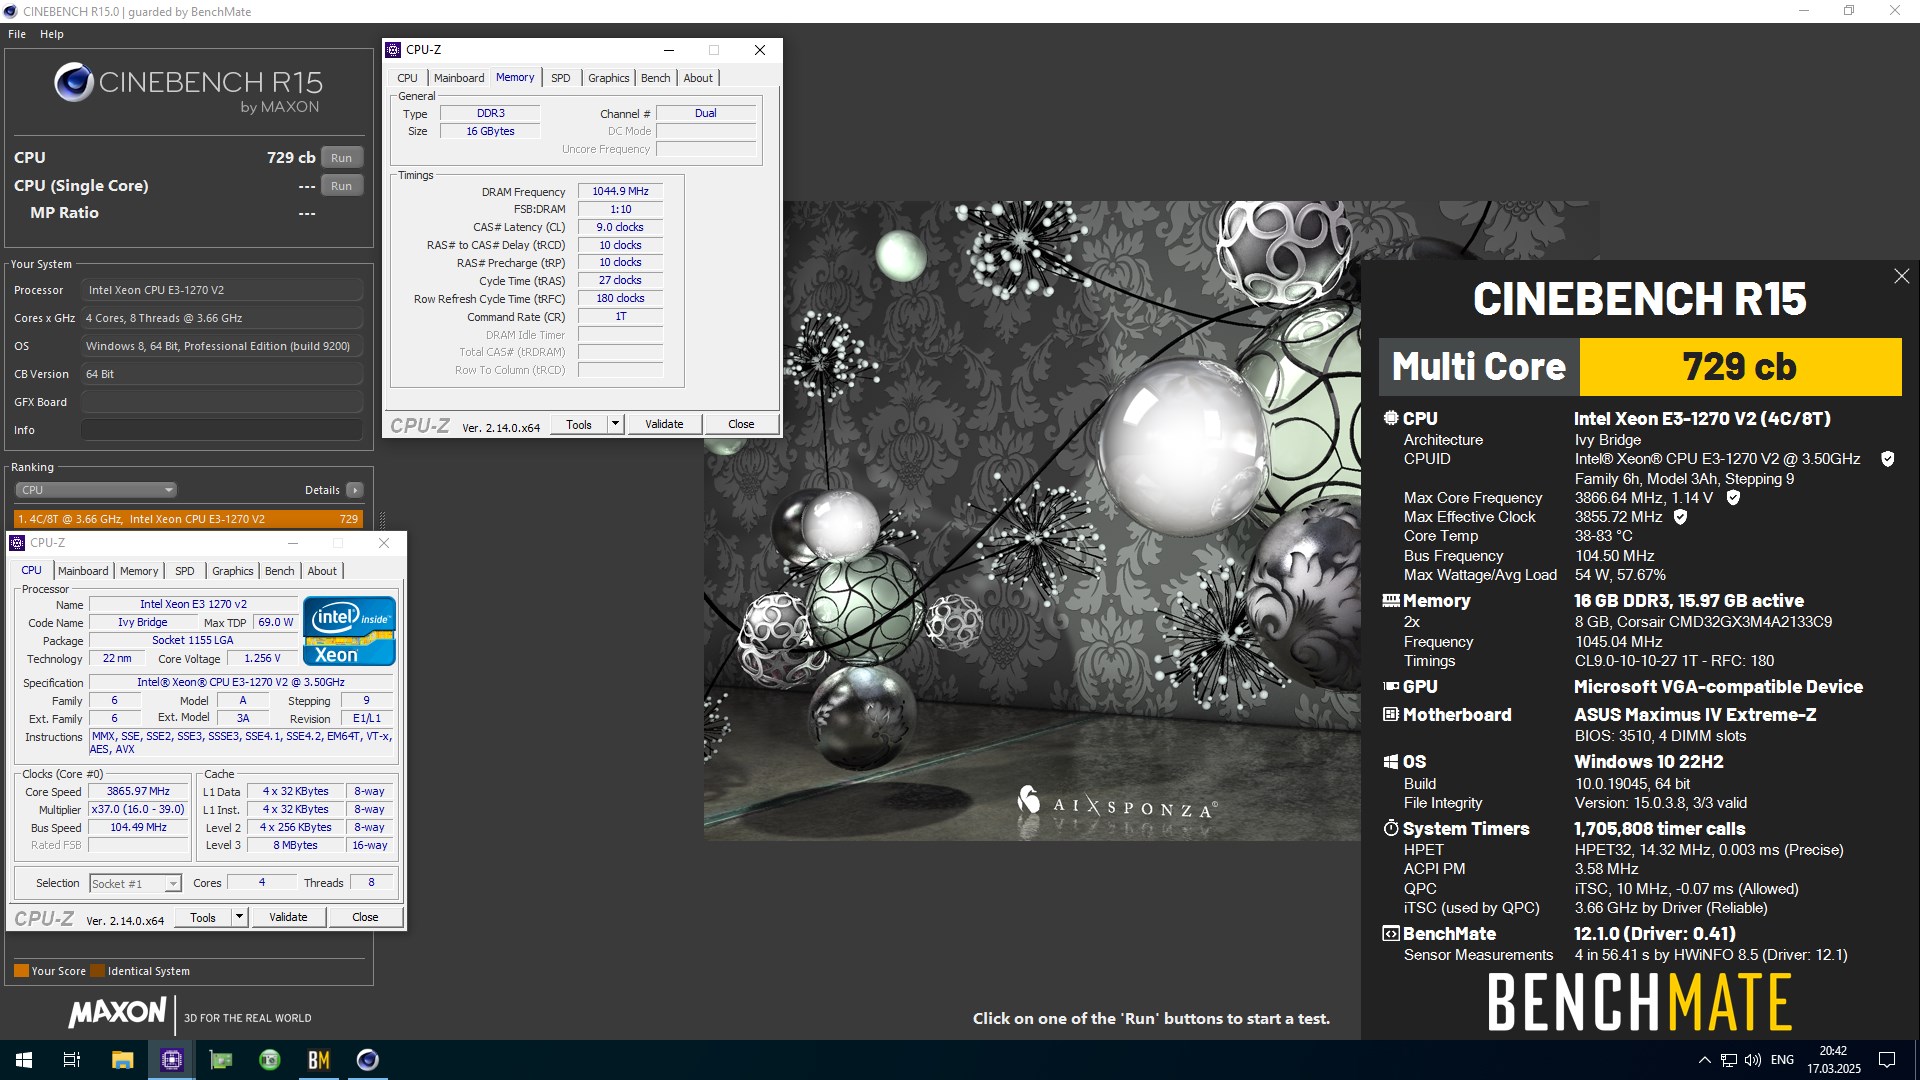Open BenchMate taskbar icon
Screen dimensions: 1920x1080
319,1060
